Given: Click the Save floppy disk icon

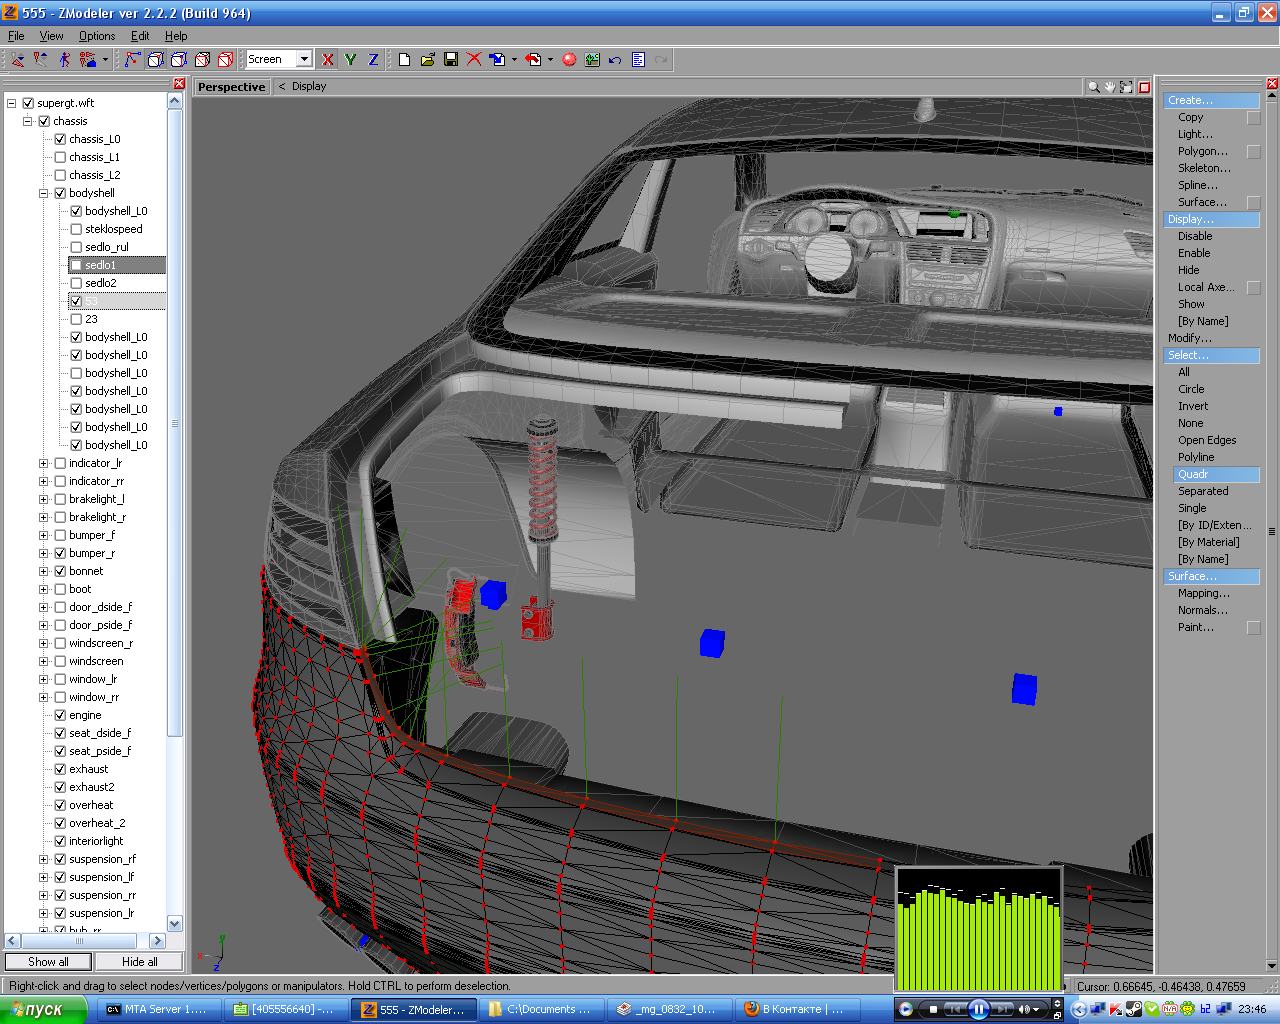Looking at the screenshot, I should (451, 60).
